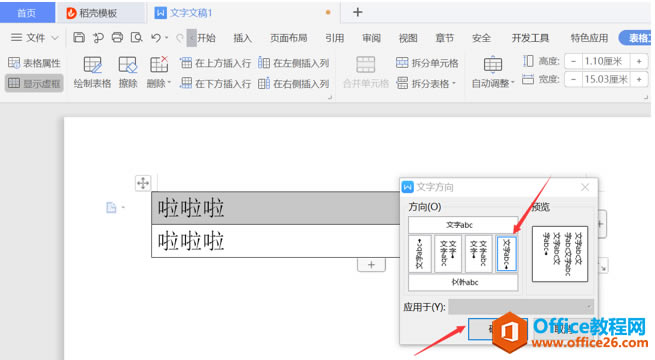Click the save document icon

(79, 38)
